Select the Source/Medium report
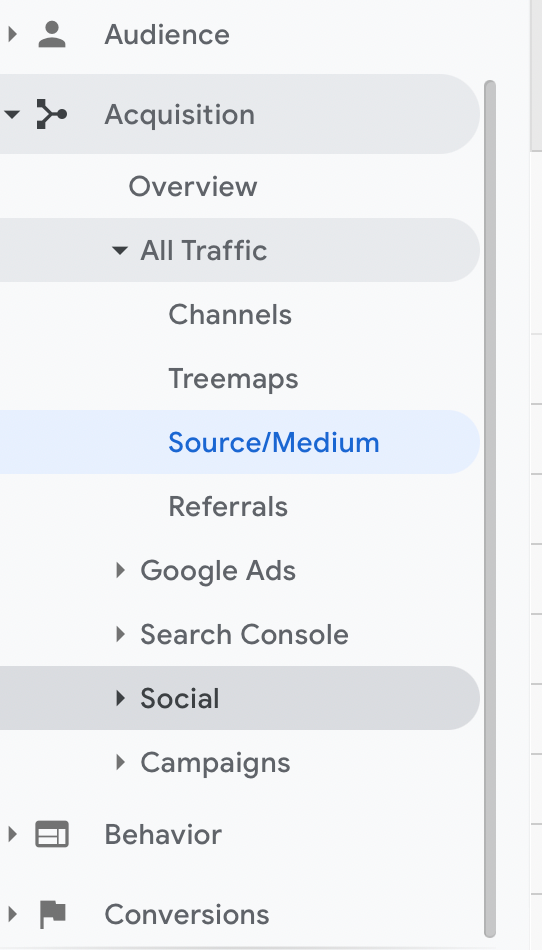This screenshot has height=950, width=542. pos(274,442)
